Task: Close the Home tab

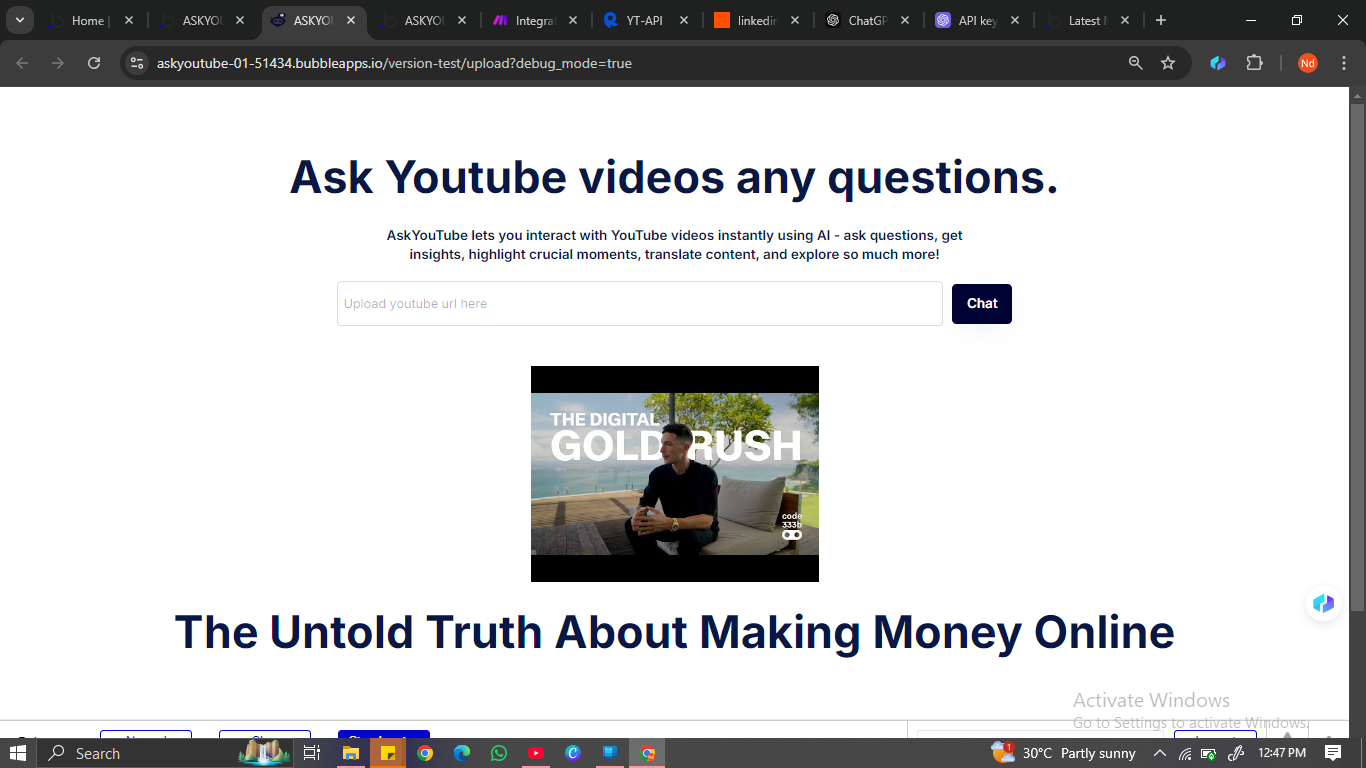Action: (x=129, y=20)
